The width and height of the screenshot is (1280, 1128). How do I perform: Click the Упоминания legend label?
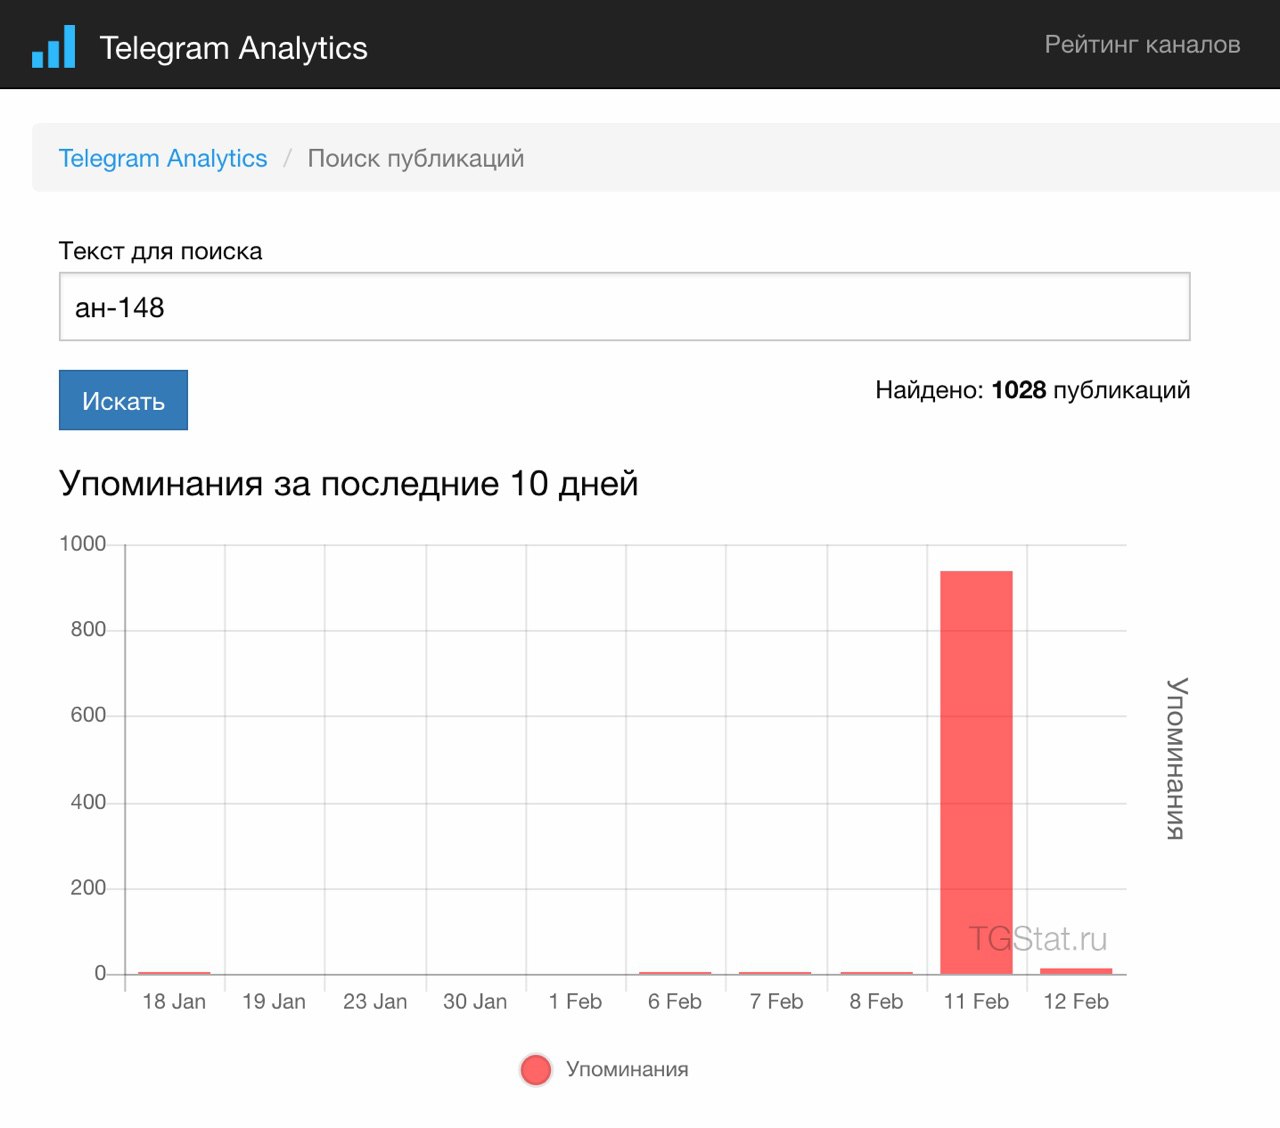627,1069
